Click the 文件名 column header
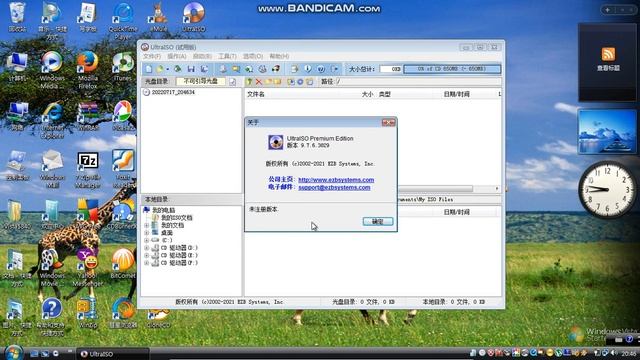This screenshot has width=640, height=360. pos(256,94)
